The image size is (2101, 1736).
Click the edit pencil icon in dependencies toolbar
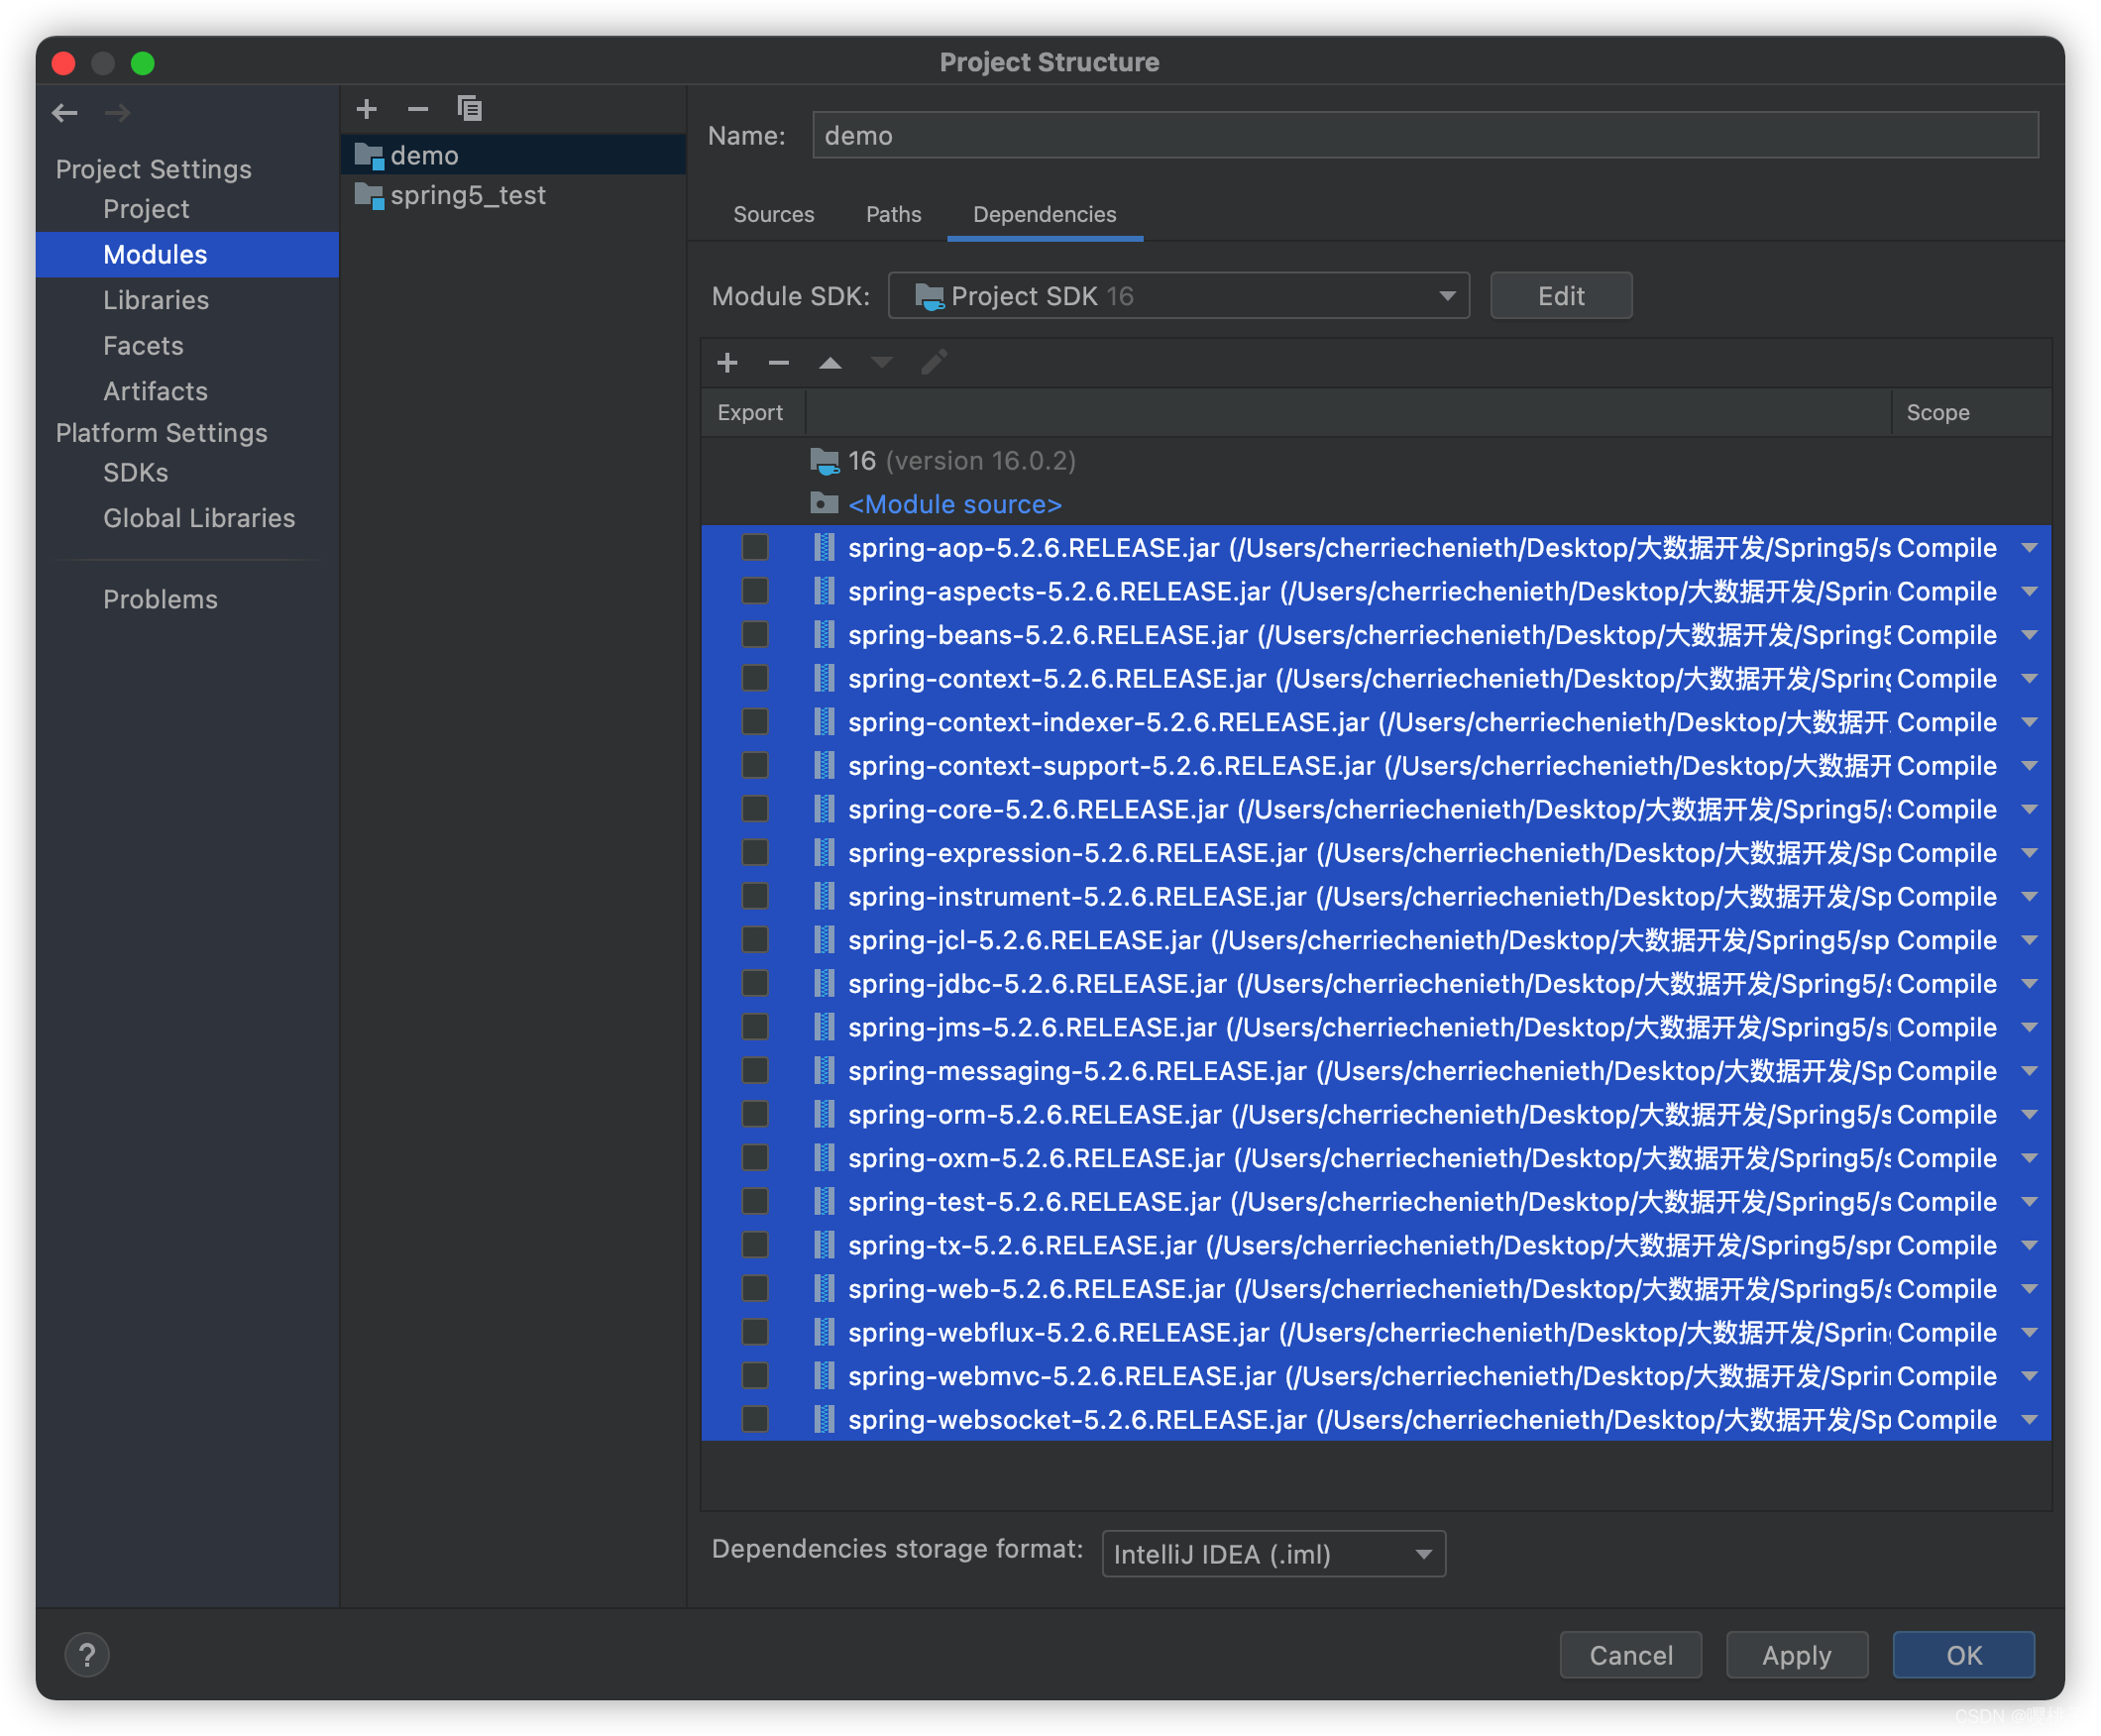click(x=934, y=363)
